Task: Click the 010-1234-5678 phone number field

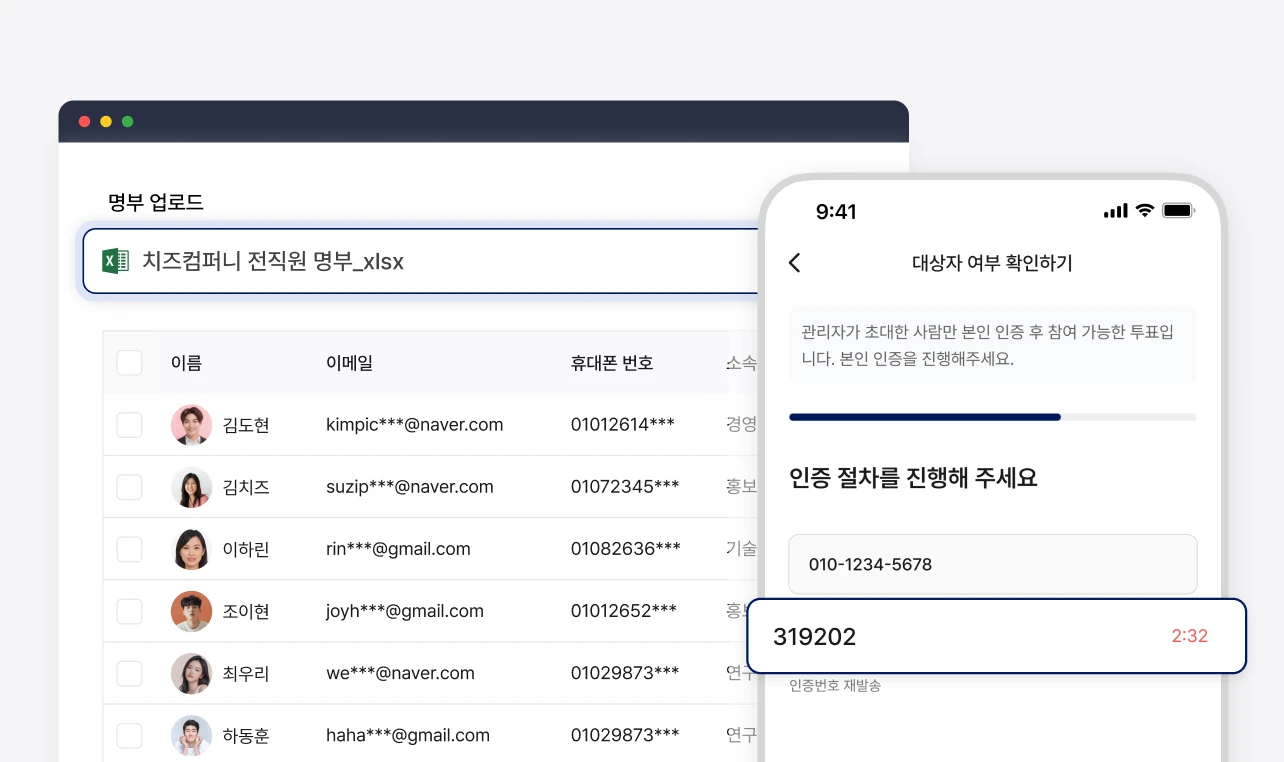Action: 992,564
